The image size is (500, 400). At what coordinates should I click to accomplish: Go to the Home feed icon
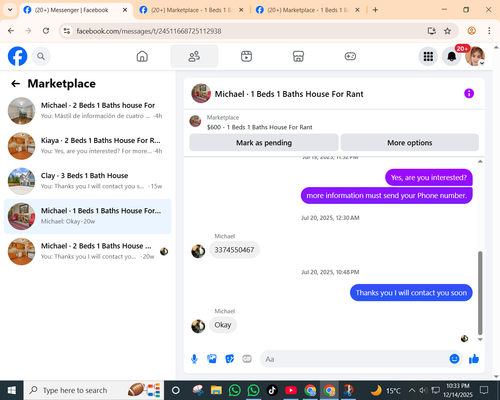point(142,56)
